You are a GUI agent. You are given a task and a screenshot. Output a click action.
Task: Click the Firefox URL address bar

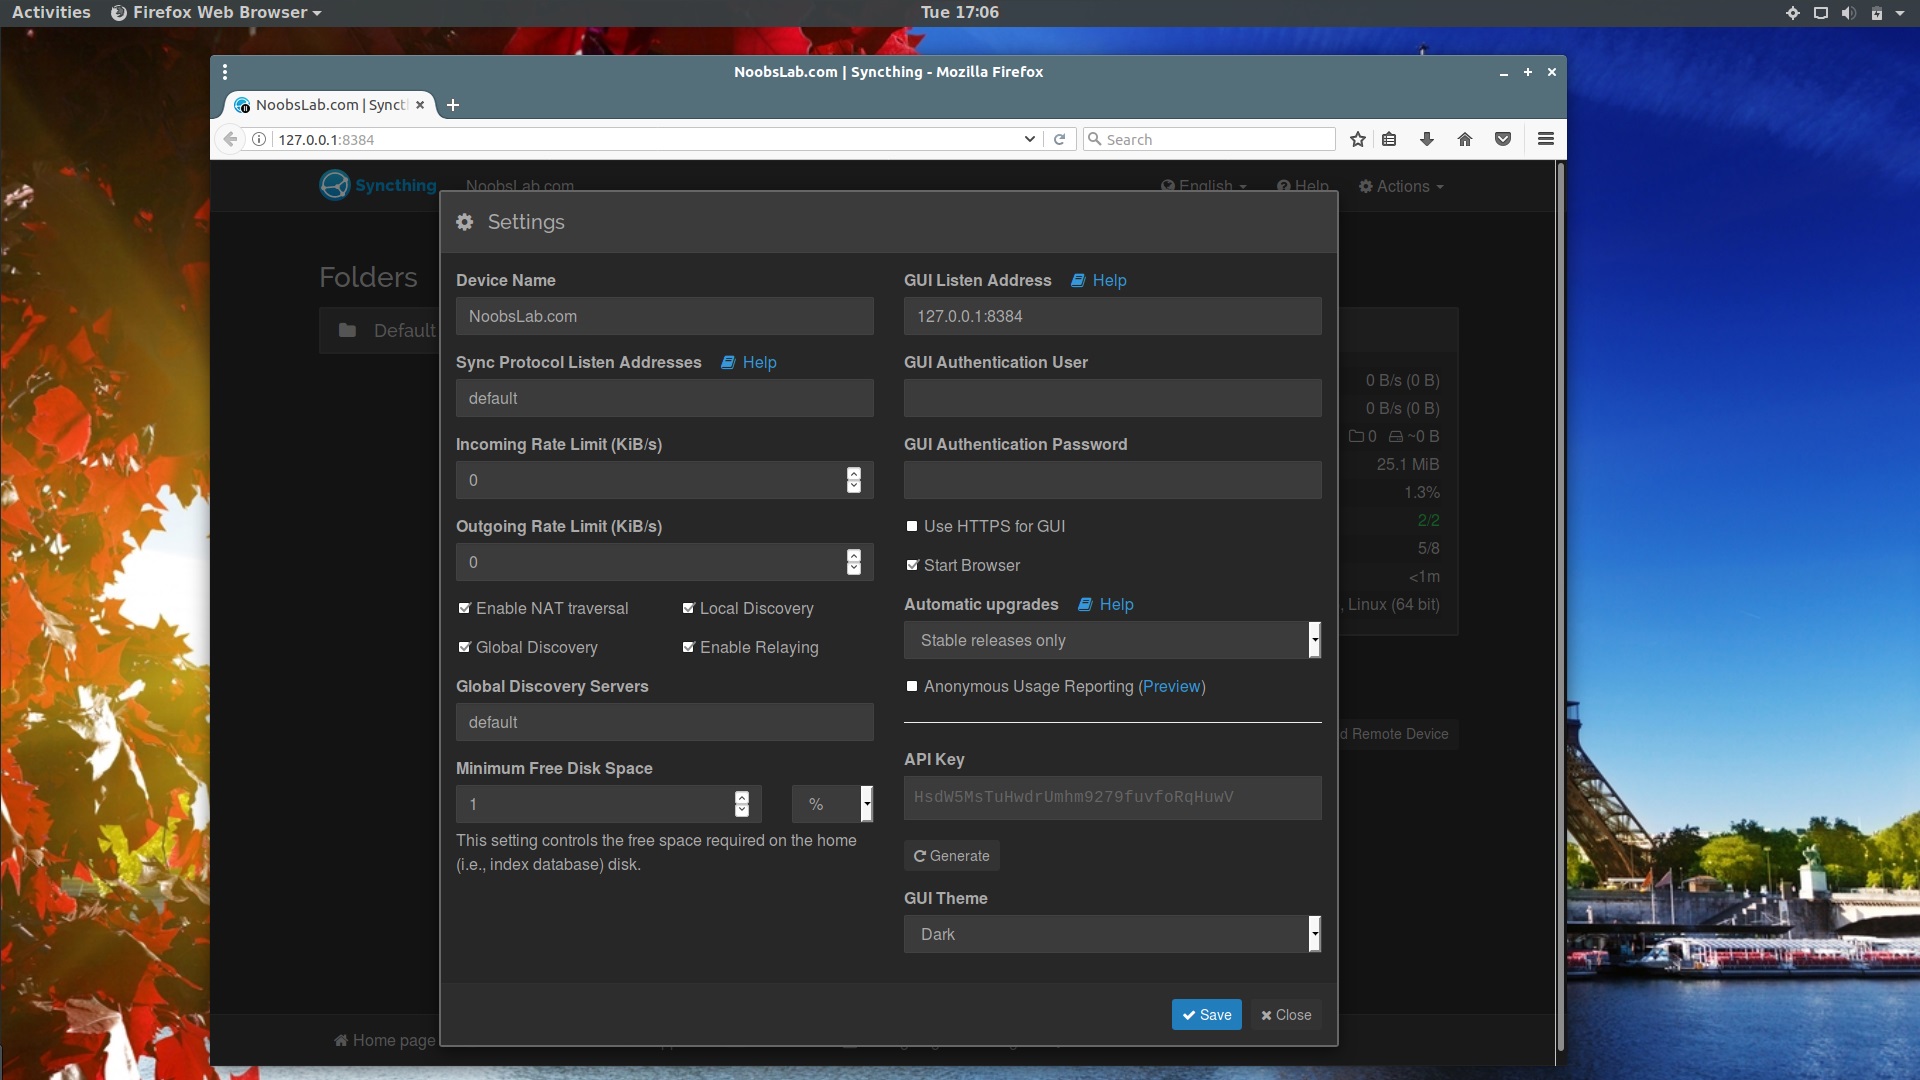[x=645, y=139]
